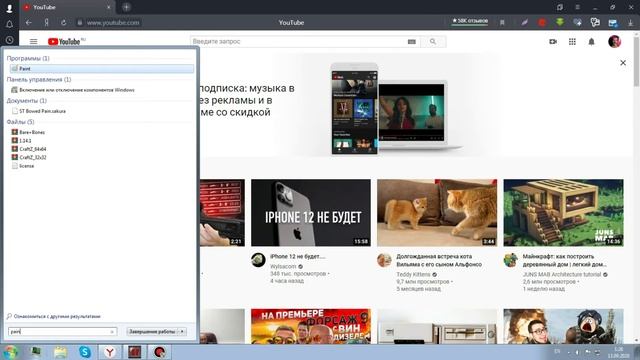Open Yandex Browser from the taskbar

tap(110, 352)
